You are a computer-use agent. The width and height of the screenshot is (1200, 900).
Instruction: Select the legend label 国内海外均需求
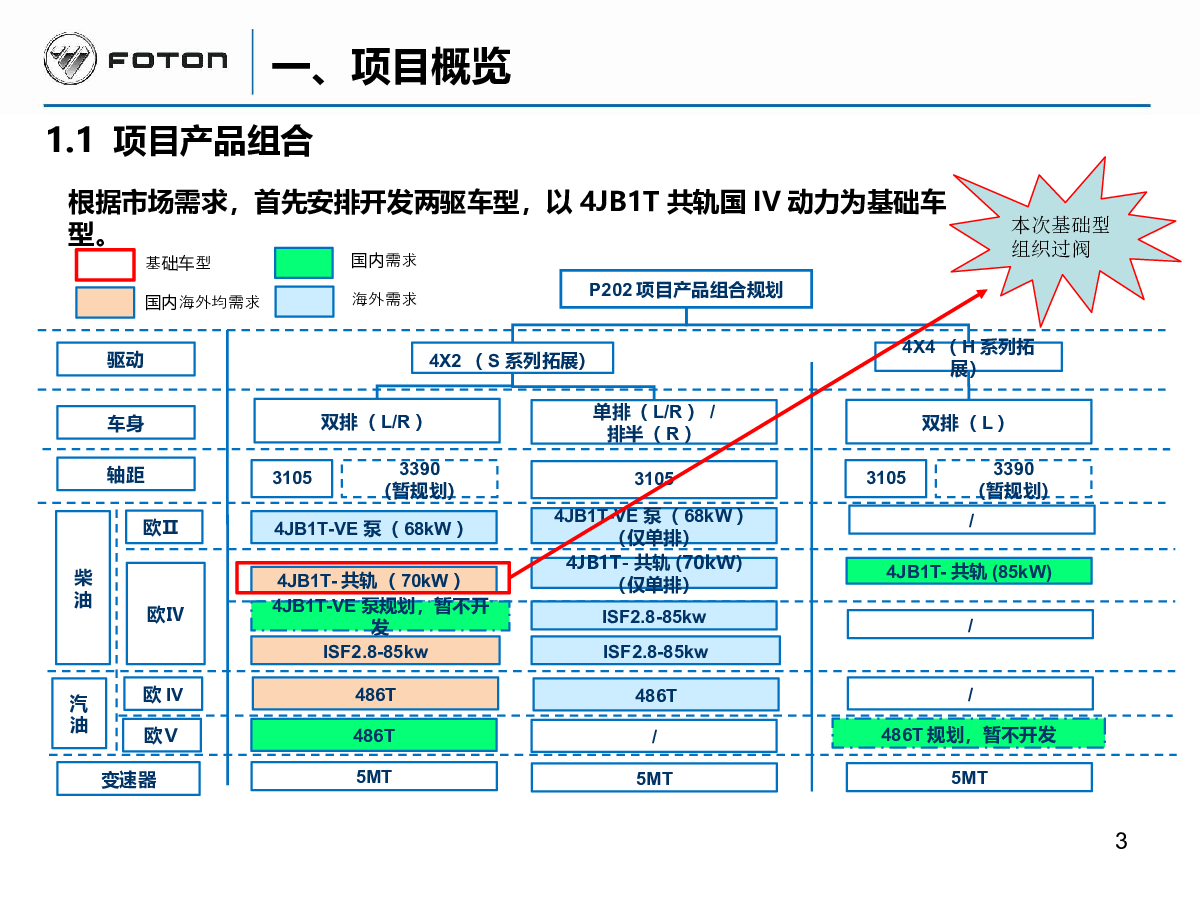(x=202, y=302)
